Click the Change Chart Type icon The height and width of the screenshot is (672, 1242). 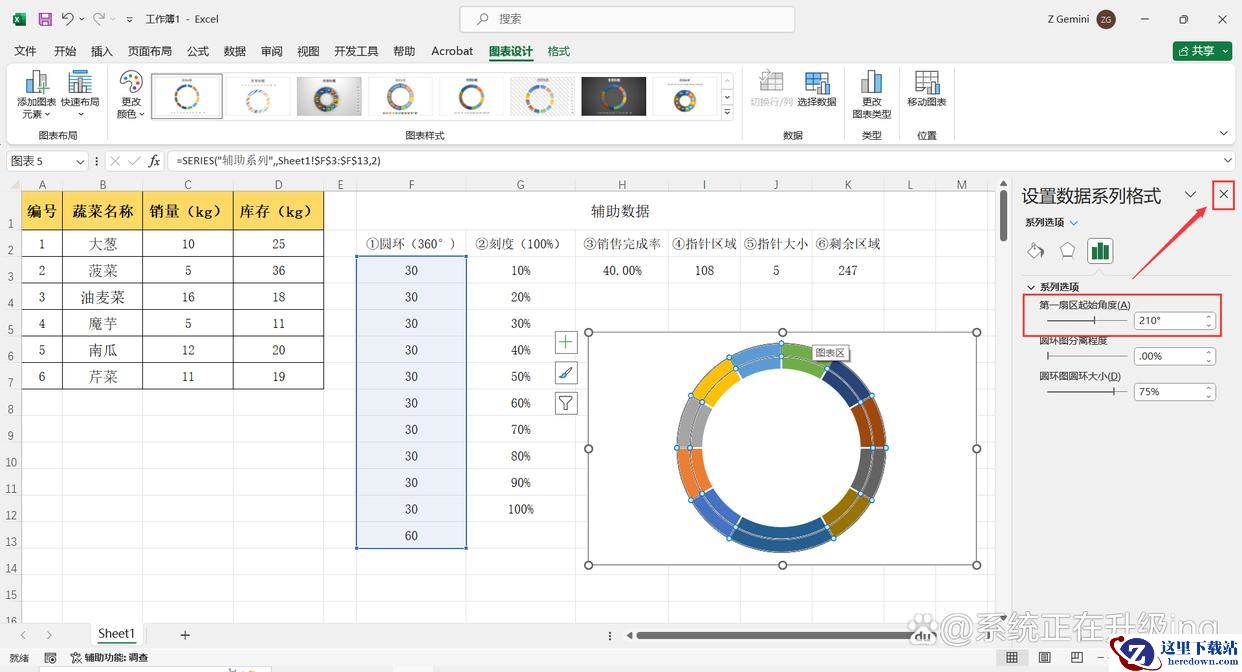tap(871, 84)
